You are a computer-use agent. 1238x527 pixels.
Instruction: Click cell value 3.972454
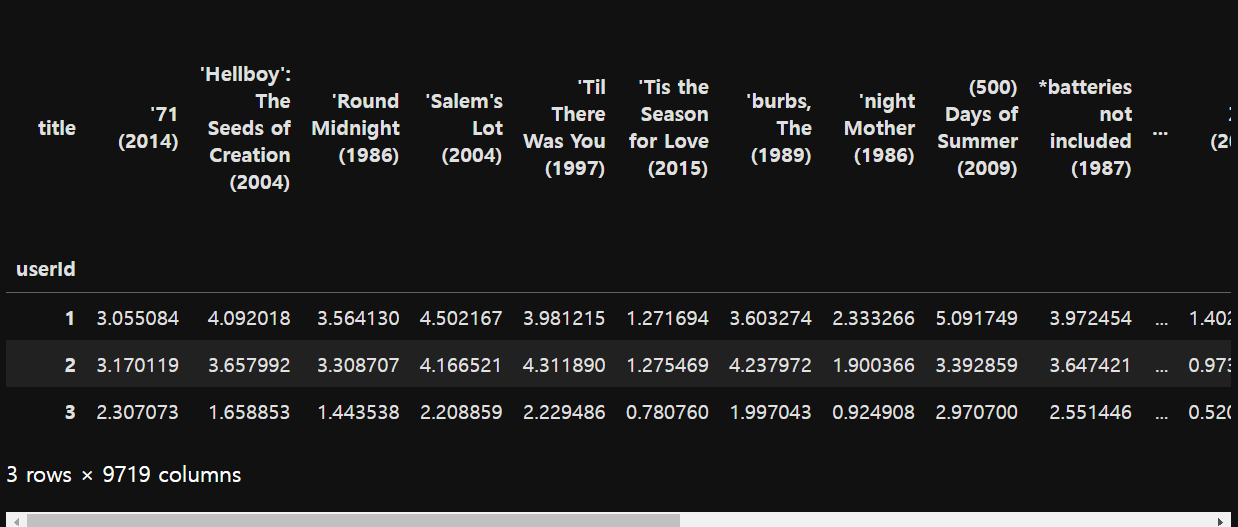[1090, 319]
